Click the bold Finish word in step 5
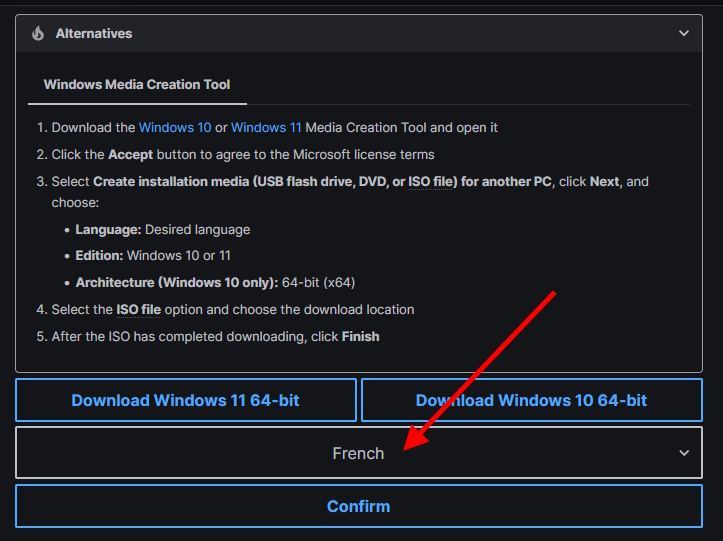Image resolution: width=723 pixels, height=541 pixels. pos(360,337)
